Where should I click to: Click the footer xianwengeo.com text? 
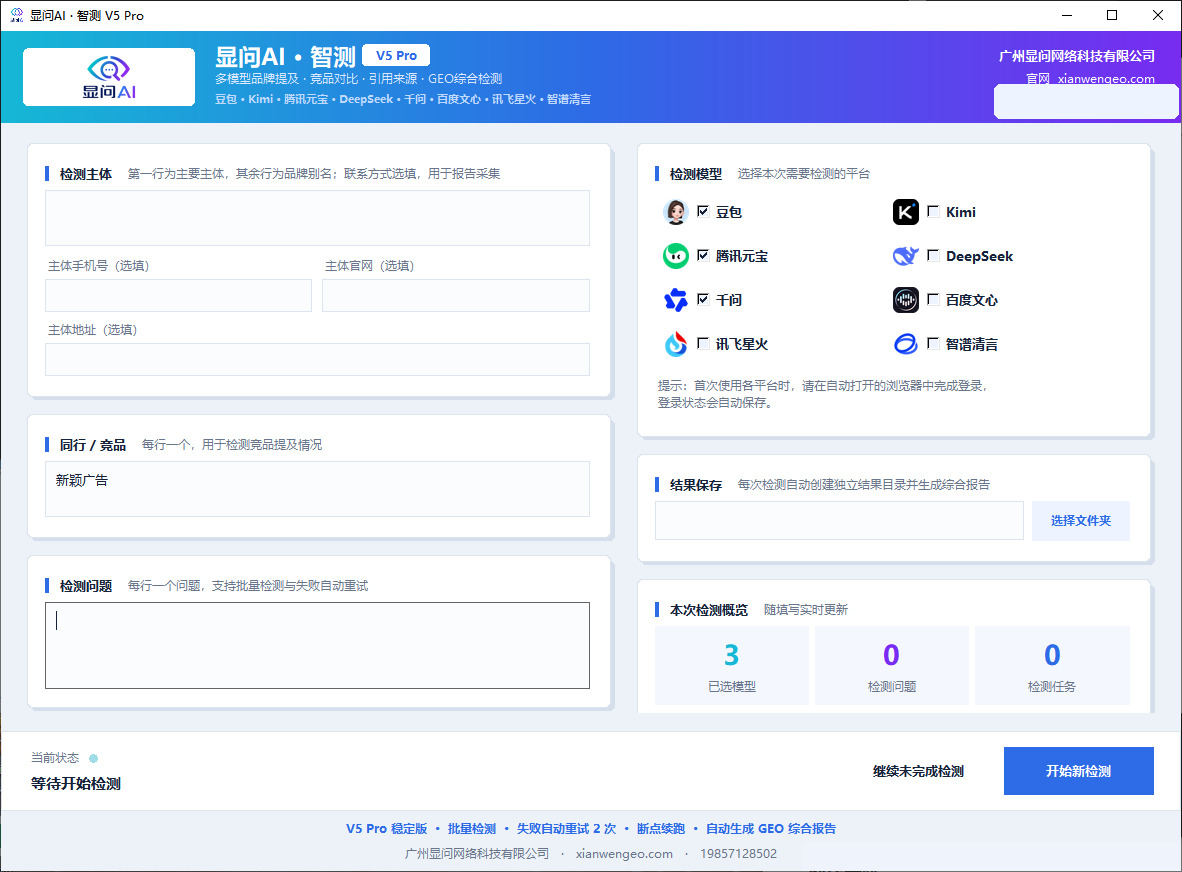624,854
